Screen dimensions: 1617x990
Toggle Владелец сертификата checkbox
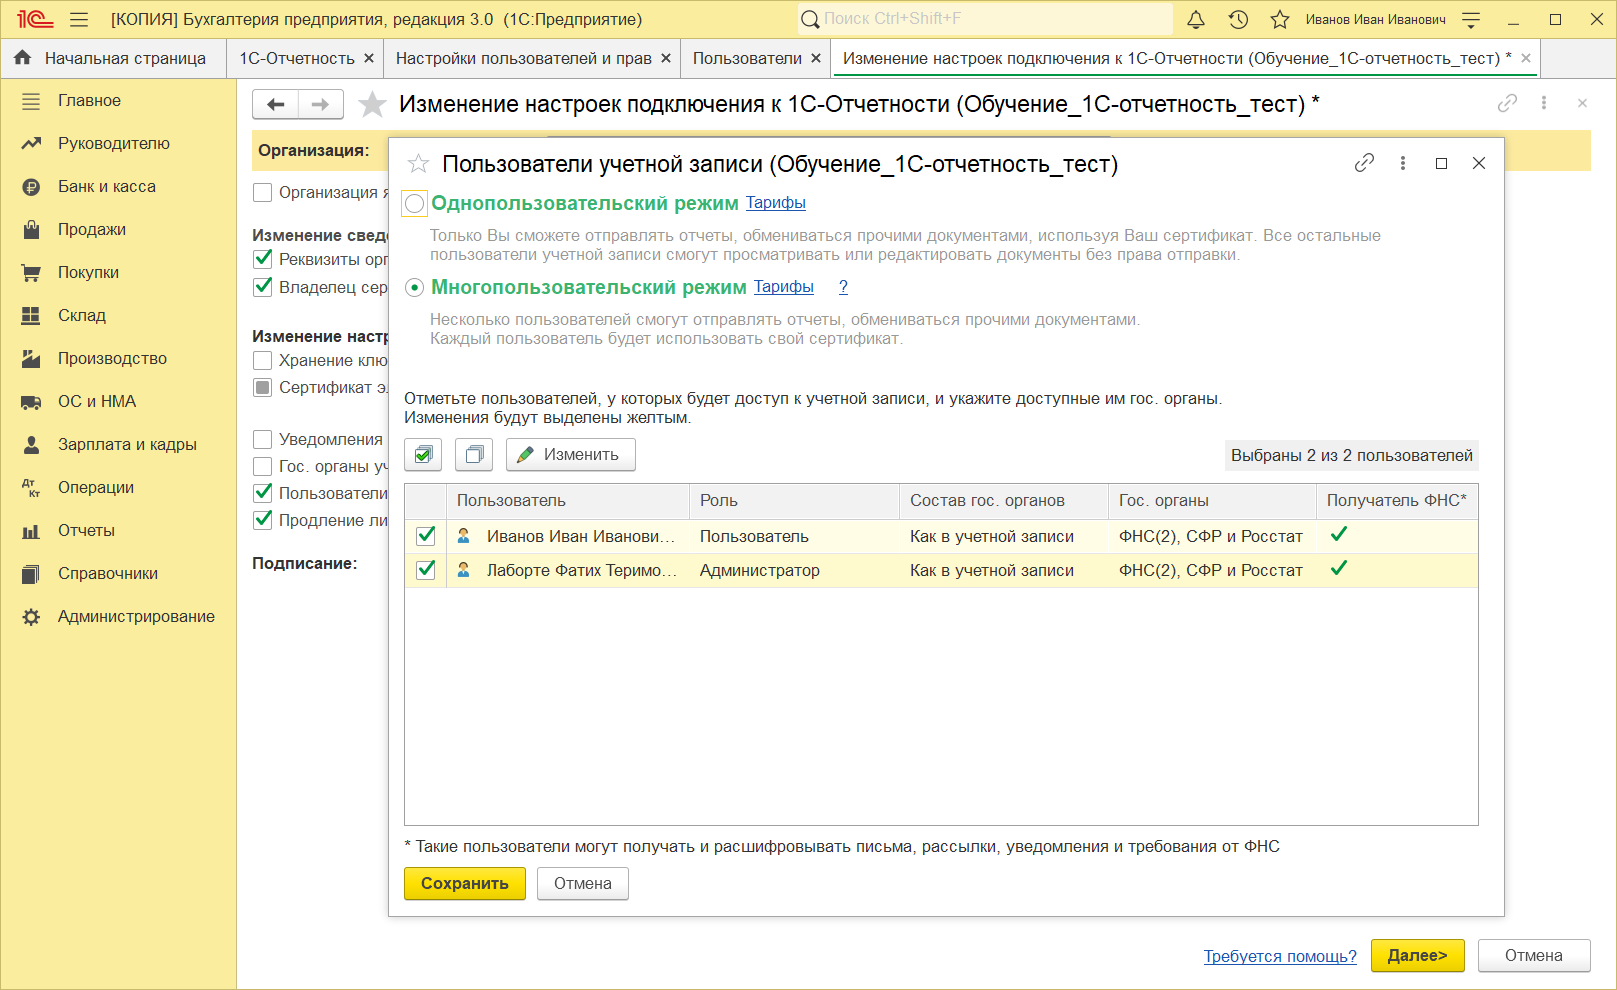[263, 287]
